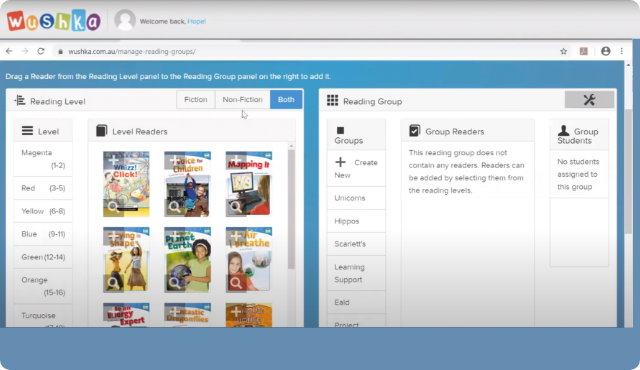Click magnifier on Air I Breathe cover

click(x=236, y=283)
